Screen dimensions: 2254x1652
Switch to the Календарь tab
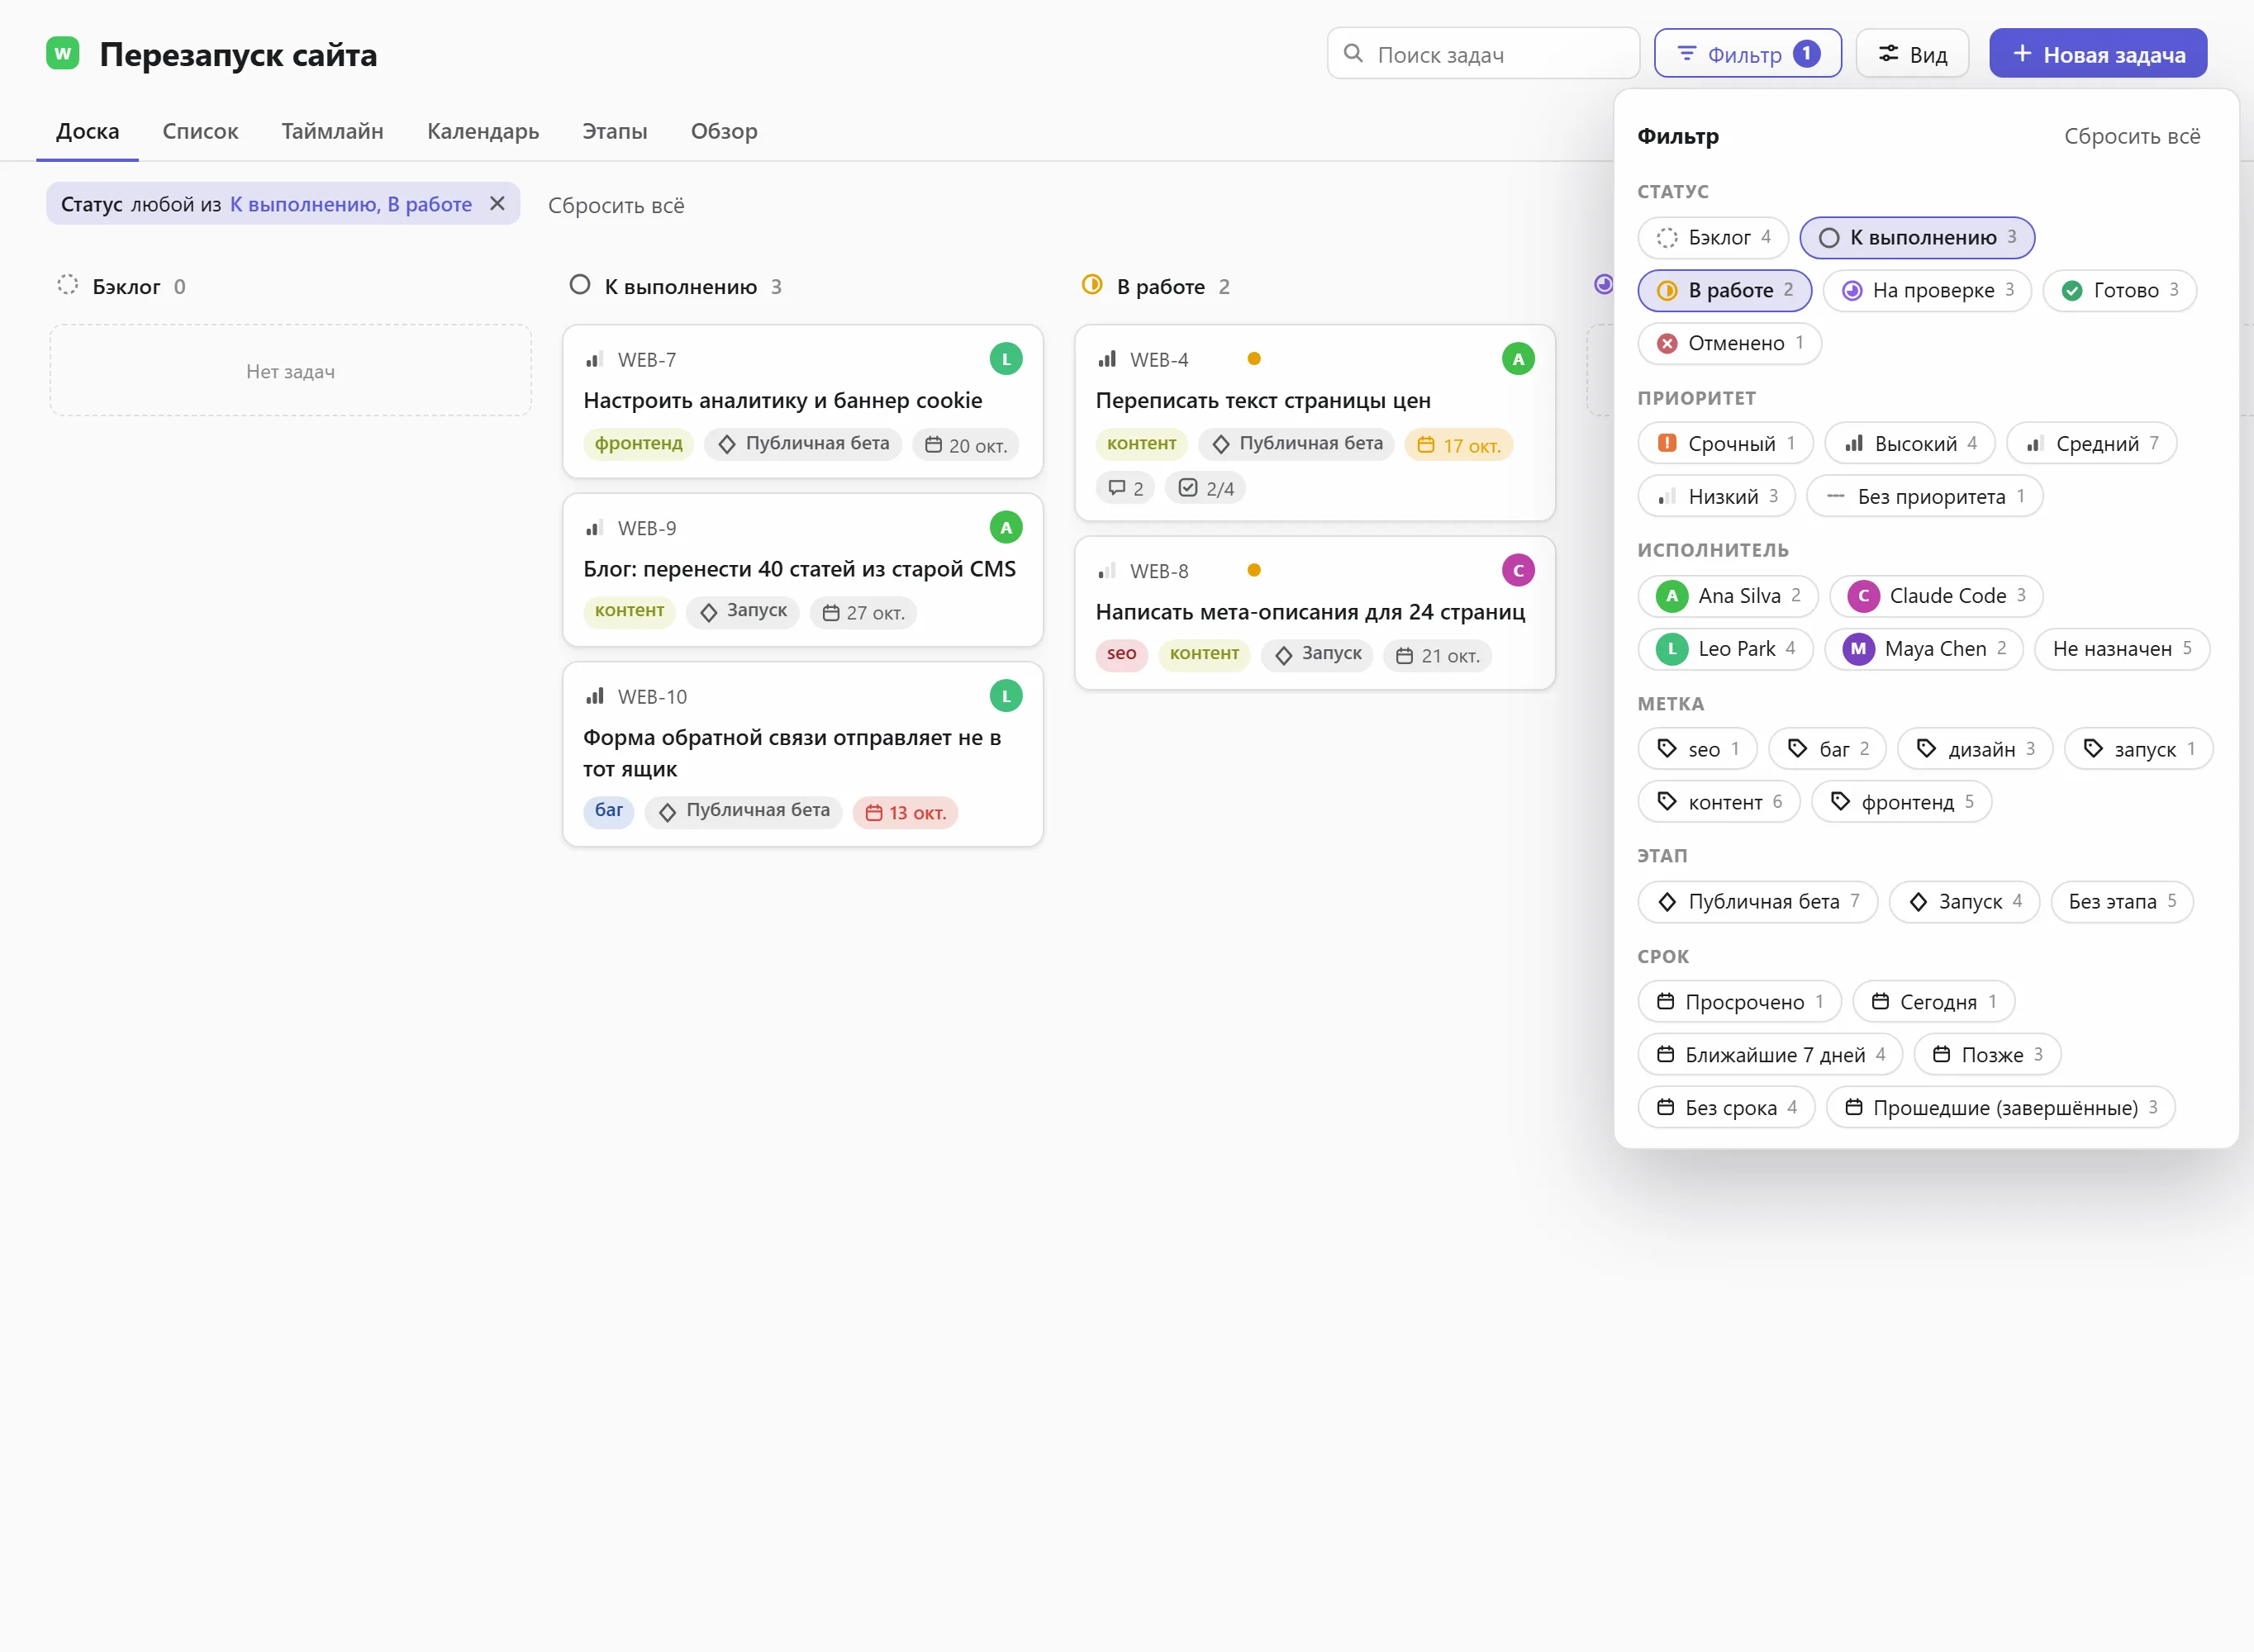pyautogui.click(x=483, y=131)
